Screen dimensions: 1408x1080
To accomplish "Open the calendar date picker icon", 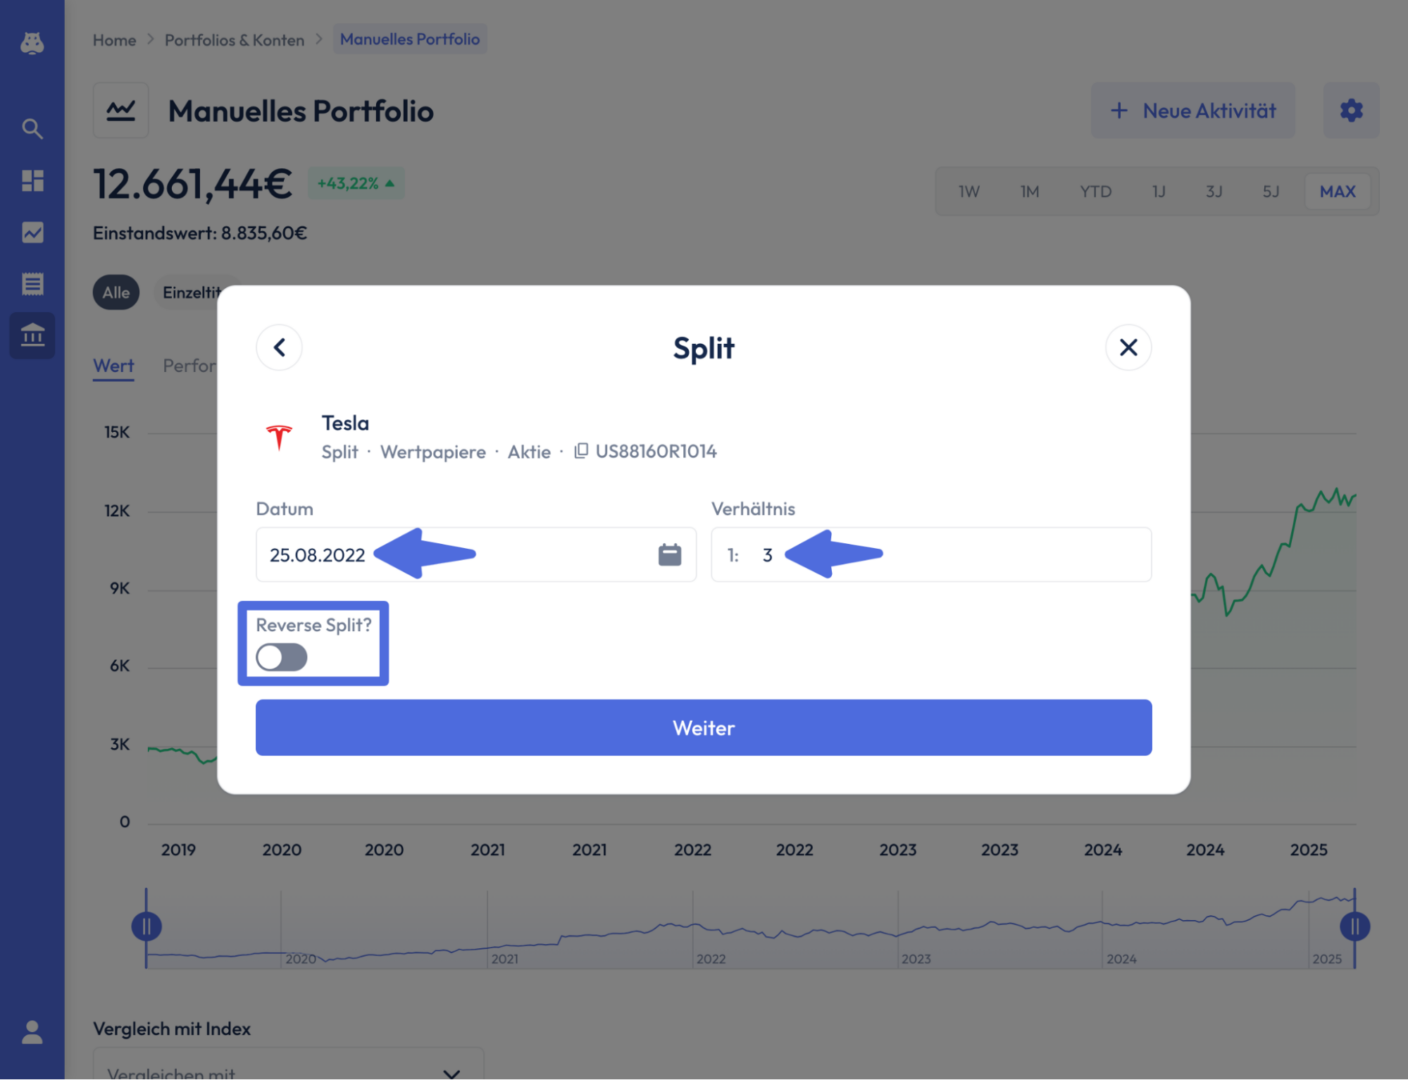I will pyautogui.click(x=670, y=554).
